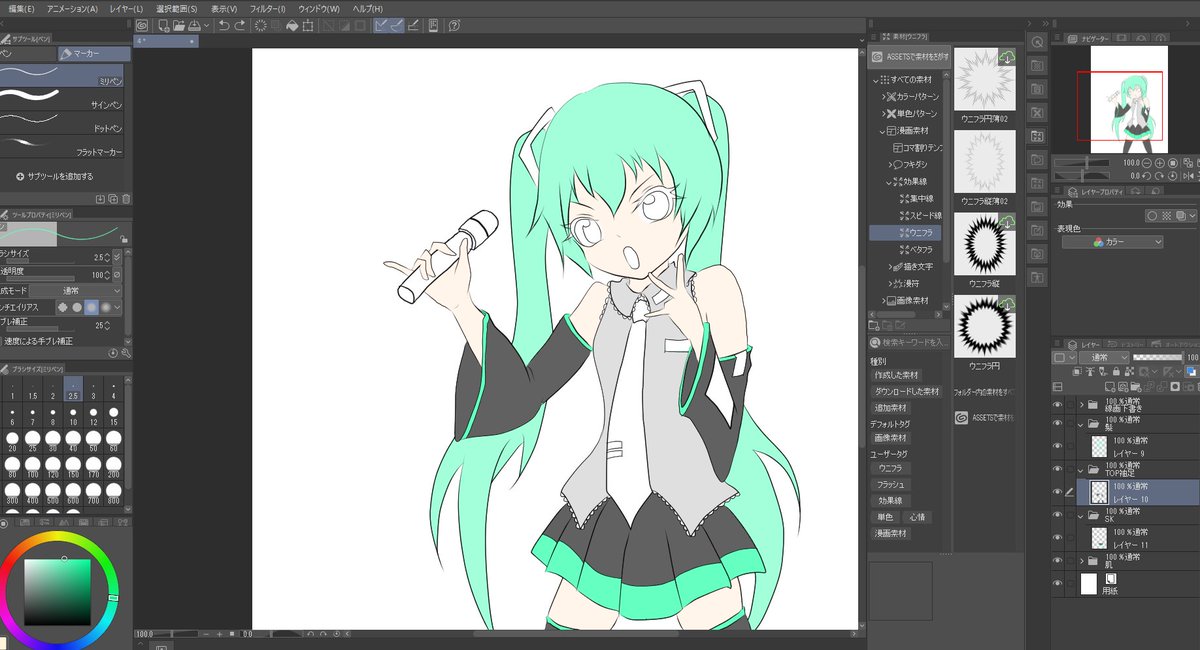Click download cloud on ウニフラ円薄02 thumbnail
Screen dimensions: 1200x650
pyautogui.click(x=1007, y=58)
